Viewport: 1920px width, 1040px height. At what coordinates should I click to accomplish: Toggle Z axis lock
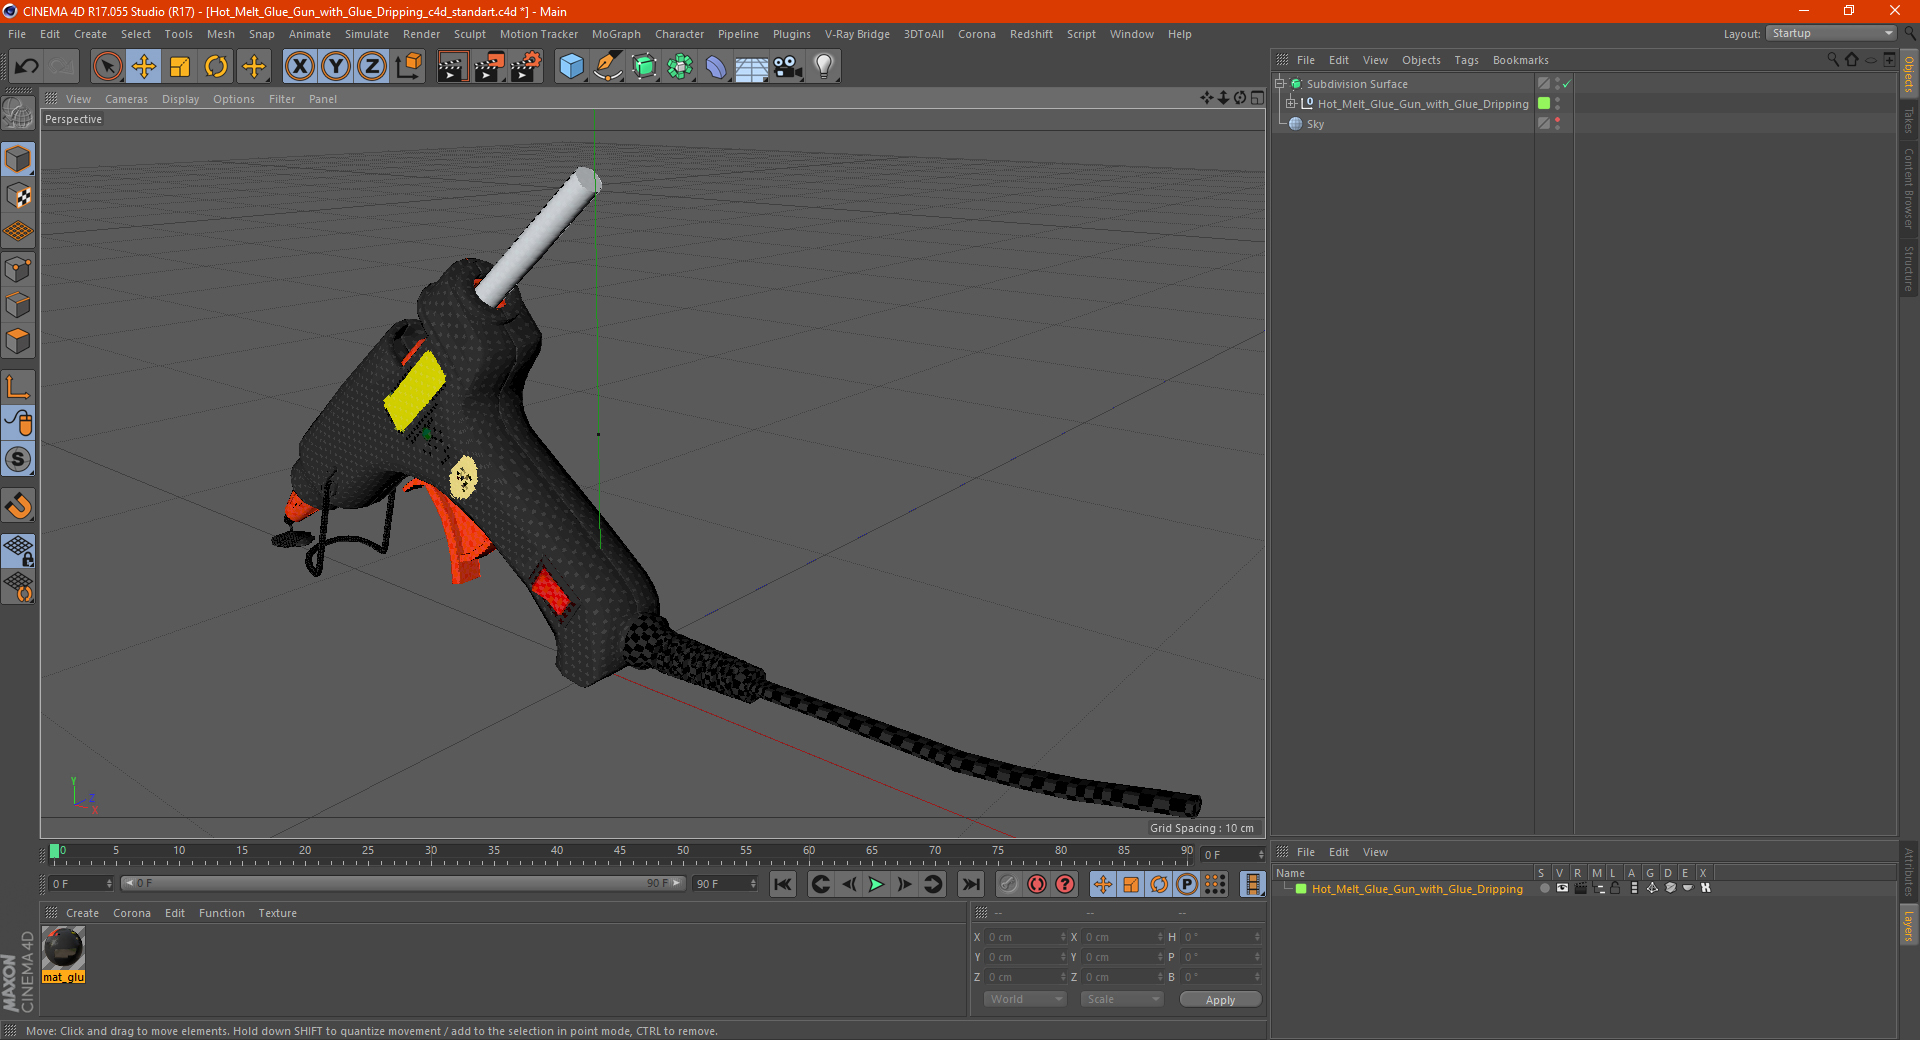[372, 67]
